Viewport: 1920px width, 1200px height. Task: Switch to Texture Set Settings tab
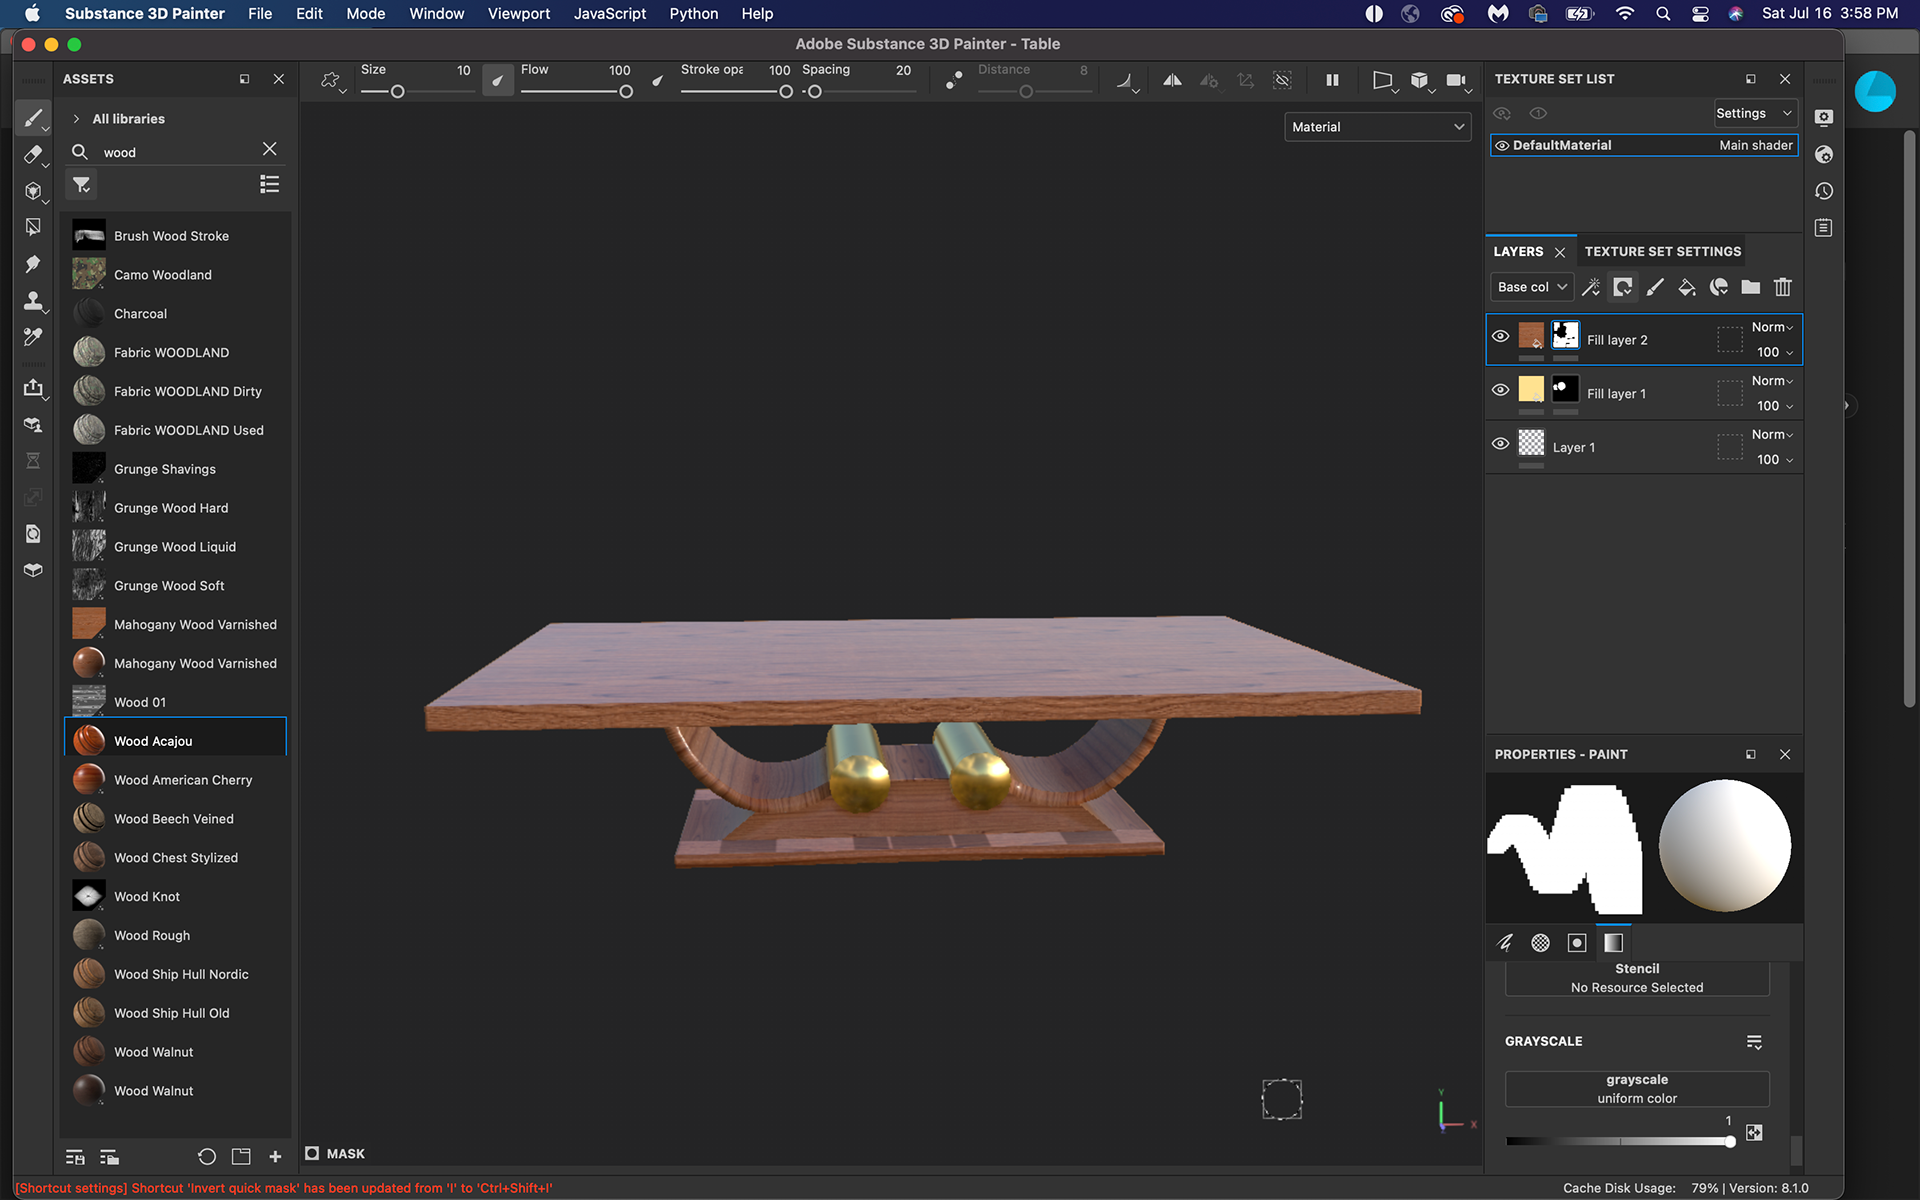[x=1662, y=252]
